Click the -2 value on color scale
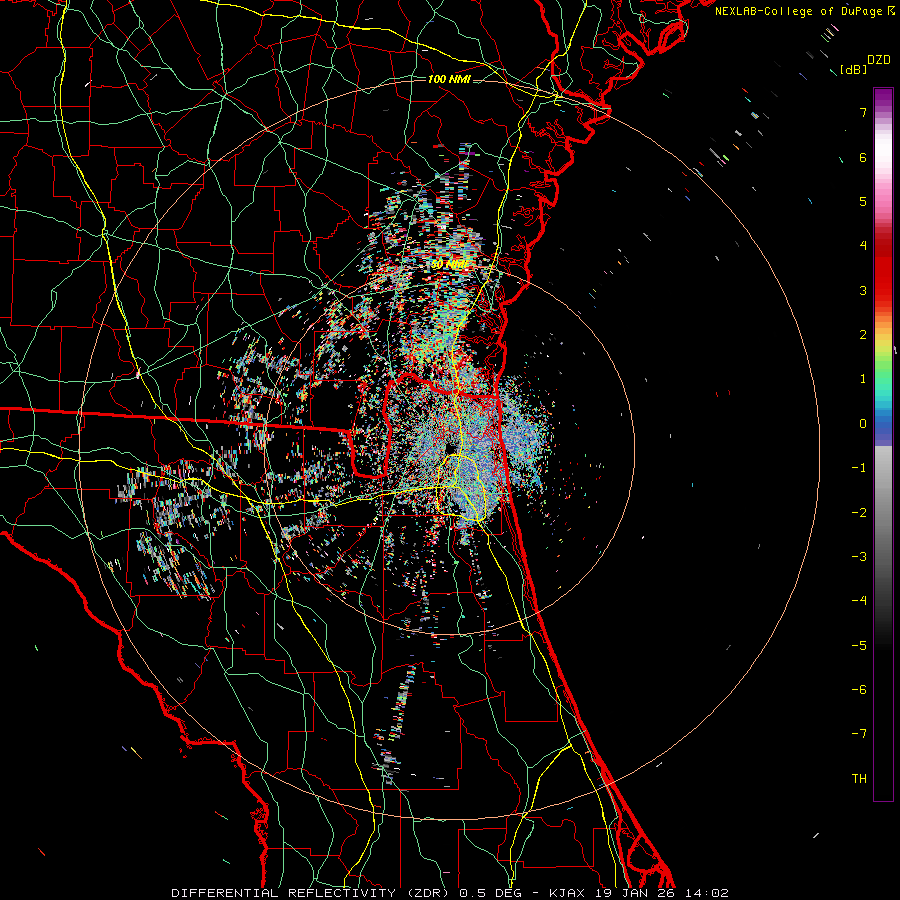The width and height of the screenshot is (900, 900). (x=859, y=513)
